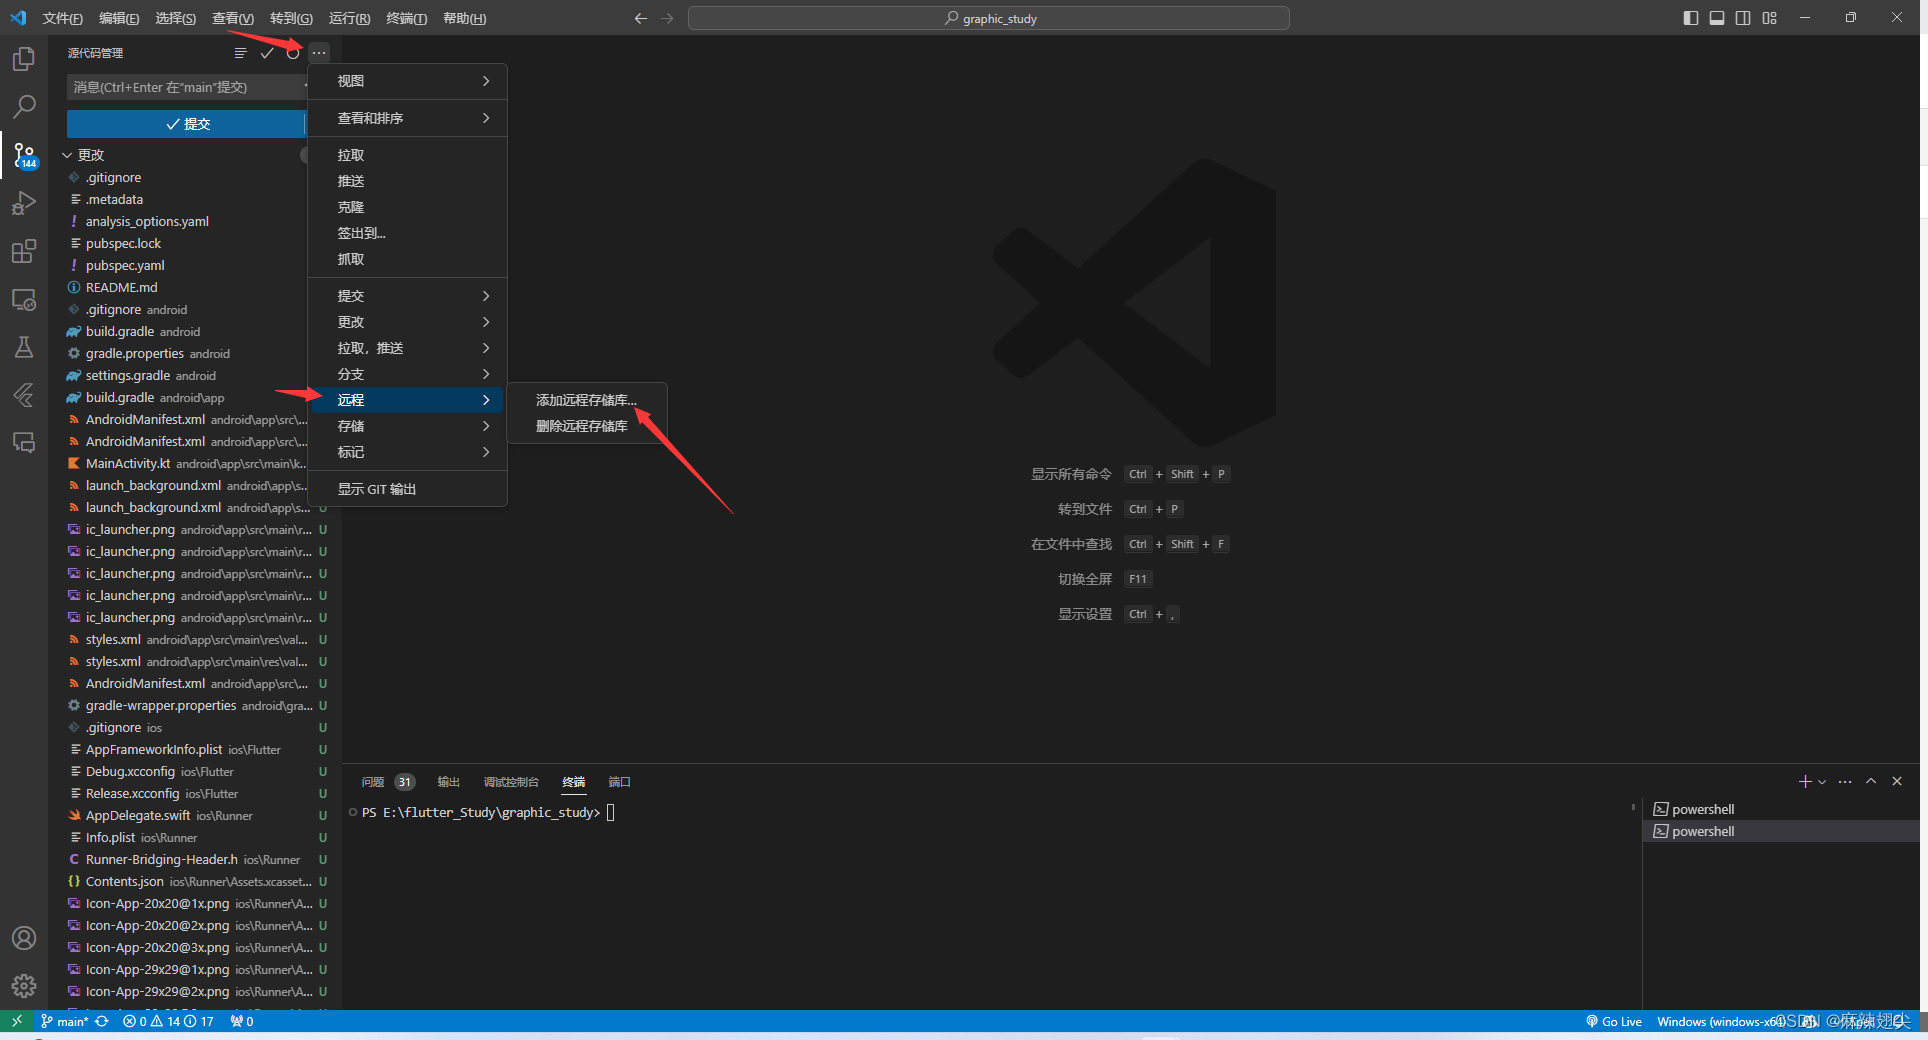
Task: Synchronize changes icon in status bar
Action: click(x=102, y=1021)
